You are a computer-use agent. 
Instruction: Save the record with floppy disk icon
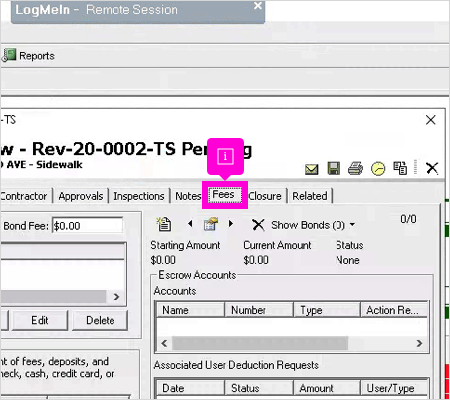[334, 168]
